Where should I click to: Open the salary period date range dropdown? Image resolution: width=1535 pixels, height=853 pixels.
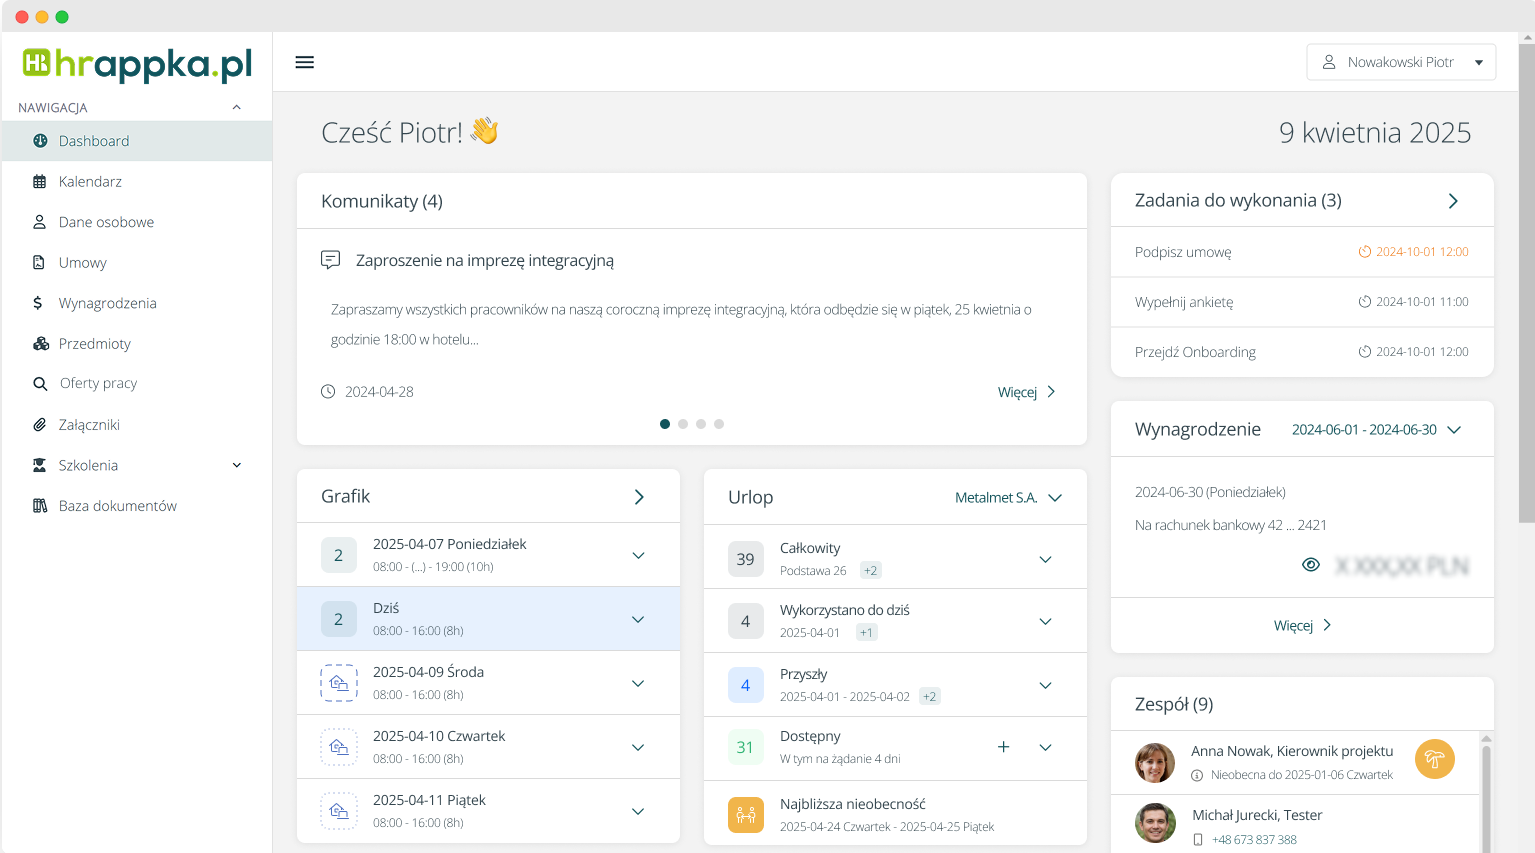(1377, 429)
